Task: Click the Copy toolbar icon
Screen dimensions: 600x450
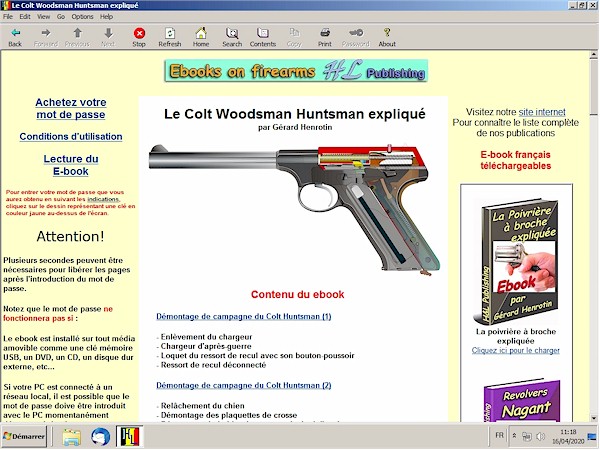Action: tap(294, 37)
